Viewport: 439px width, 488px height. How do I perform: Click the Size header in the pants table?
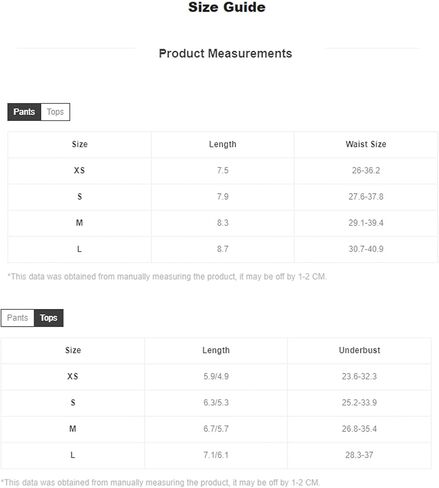point(80,144)
